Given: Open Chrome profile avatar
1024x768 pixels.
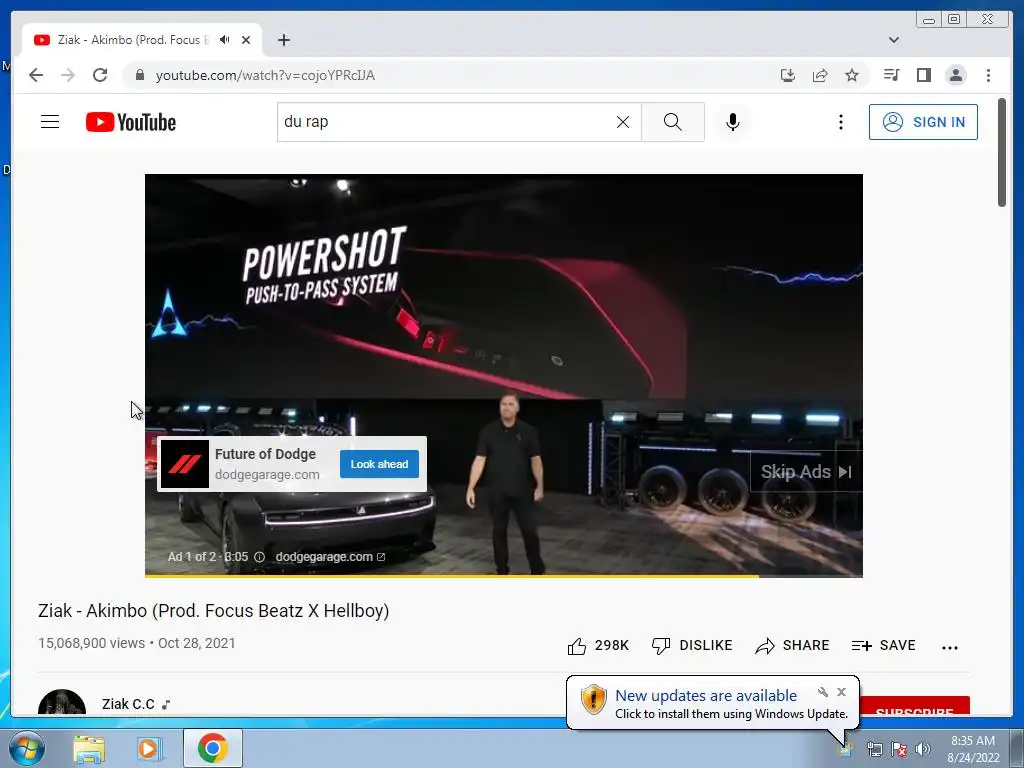Looking at the screenshot, I should coord(955,75).
